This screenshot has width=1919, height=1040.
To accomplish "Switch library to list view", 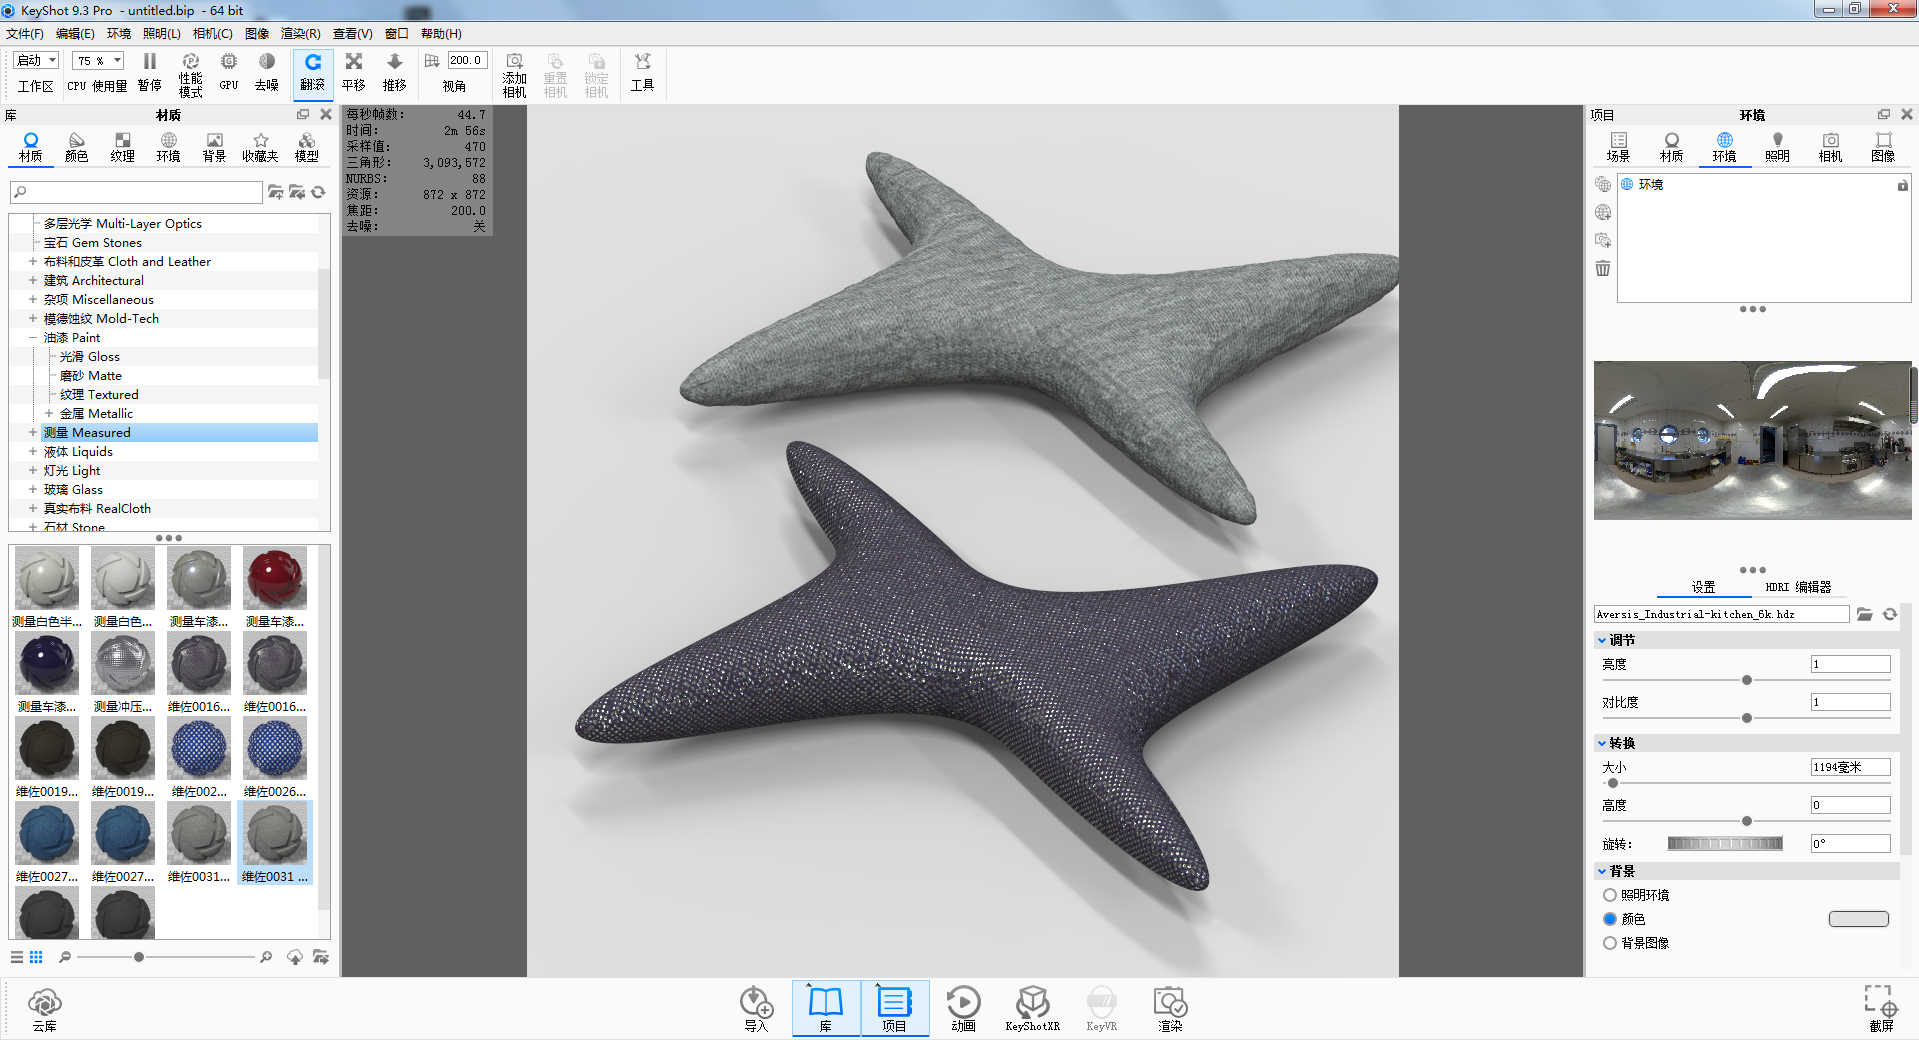I will pos(17,958).
